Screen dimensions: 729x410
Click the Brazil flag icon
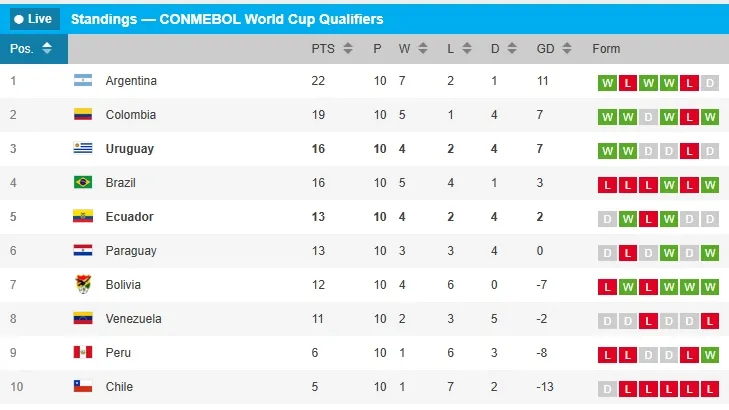83,183
